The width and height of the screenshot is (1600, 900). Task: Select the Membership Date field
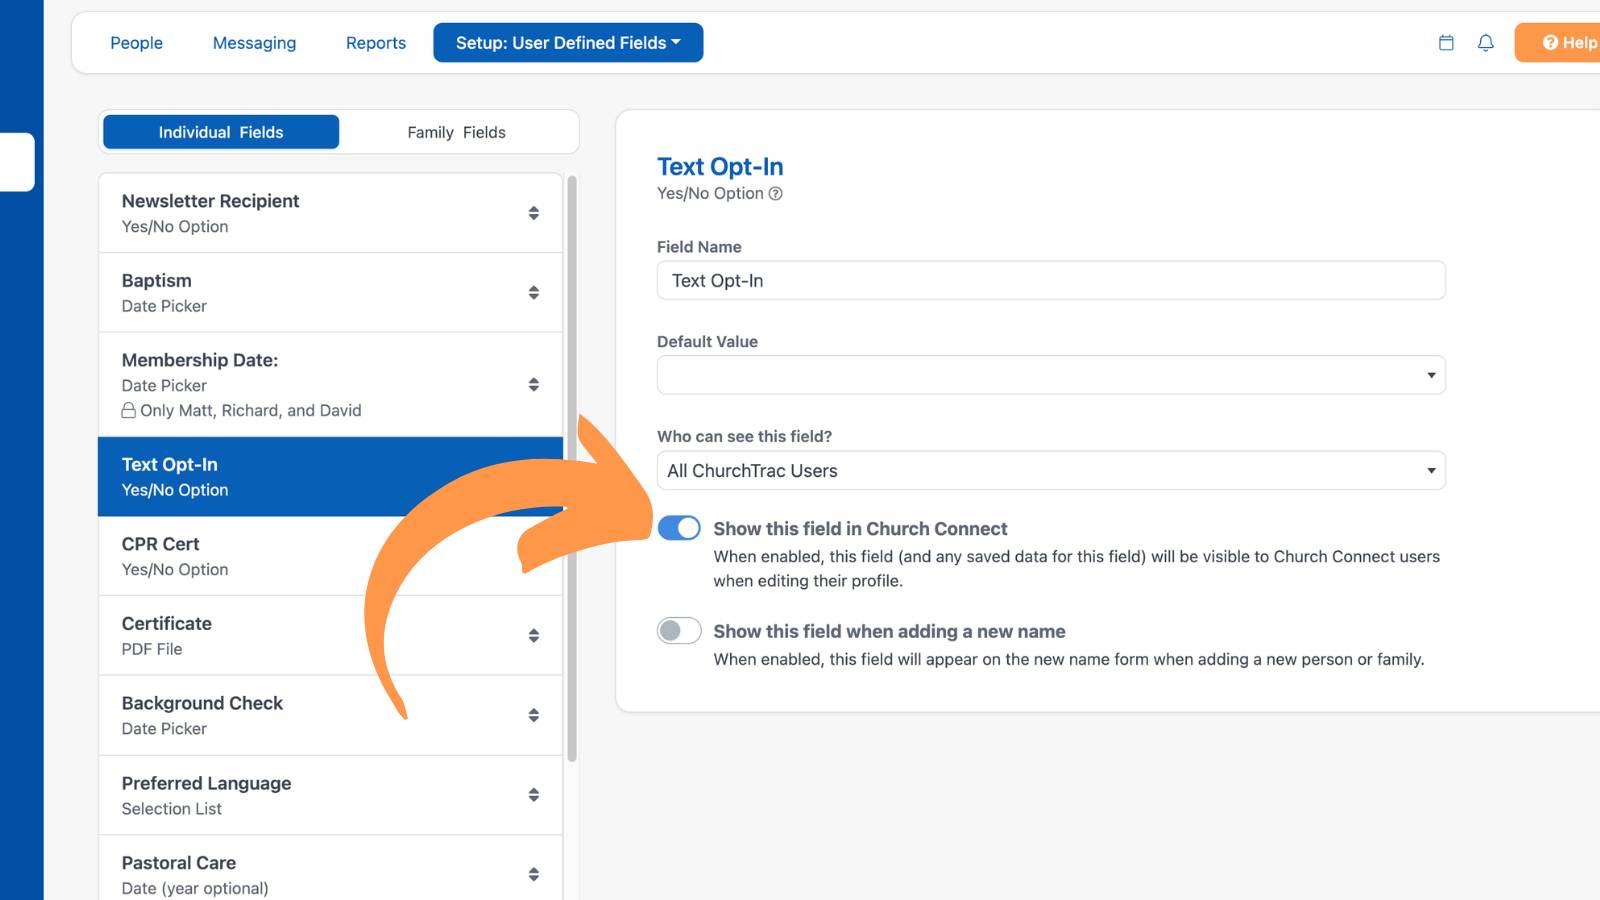pyautogui.click(x=330, y=385)
